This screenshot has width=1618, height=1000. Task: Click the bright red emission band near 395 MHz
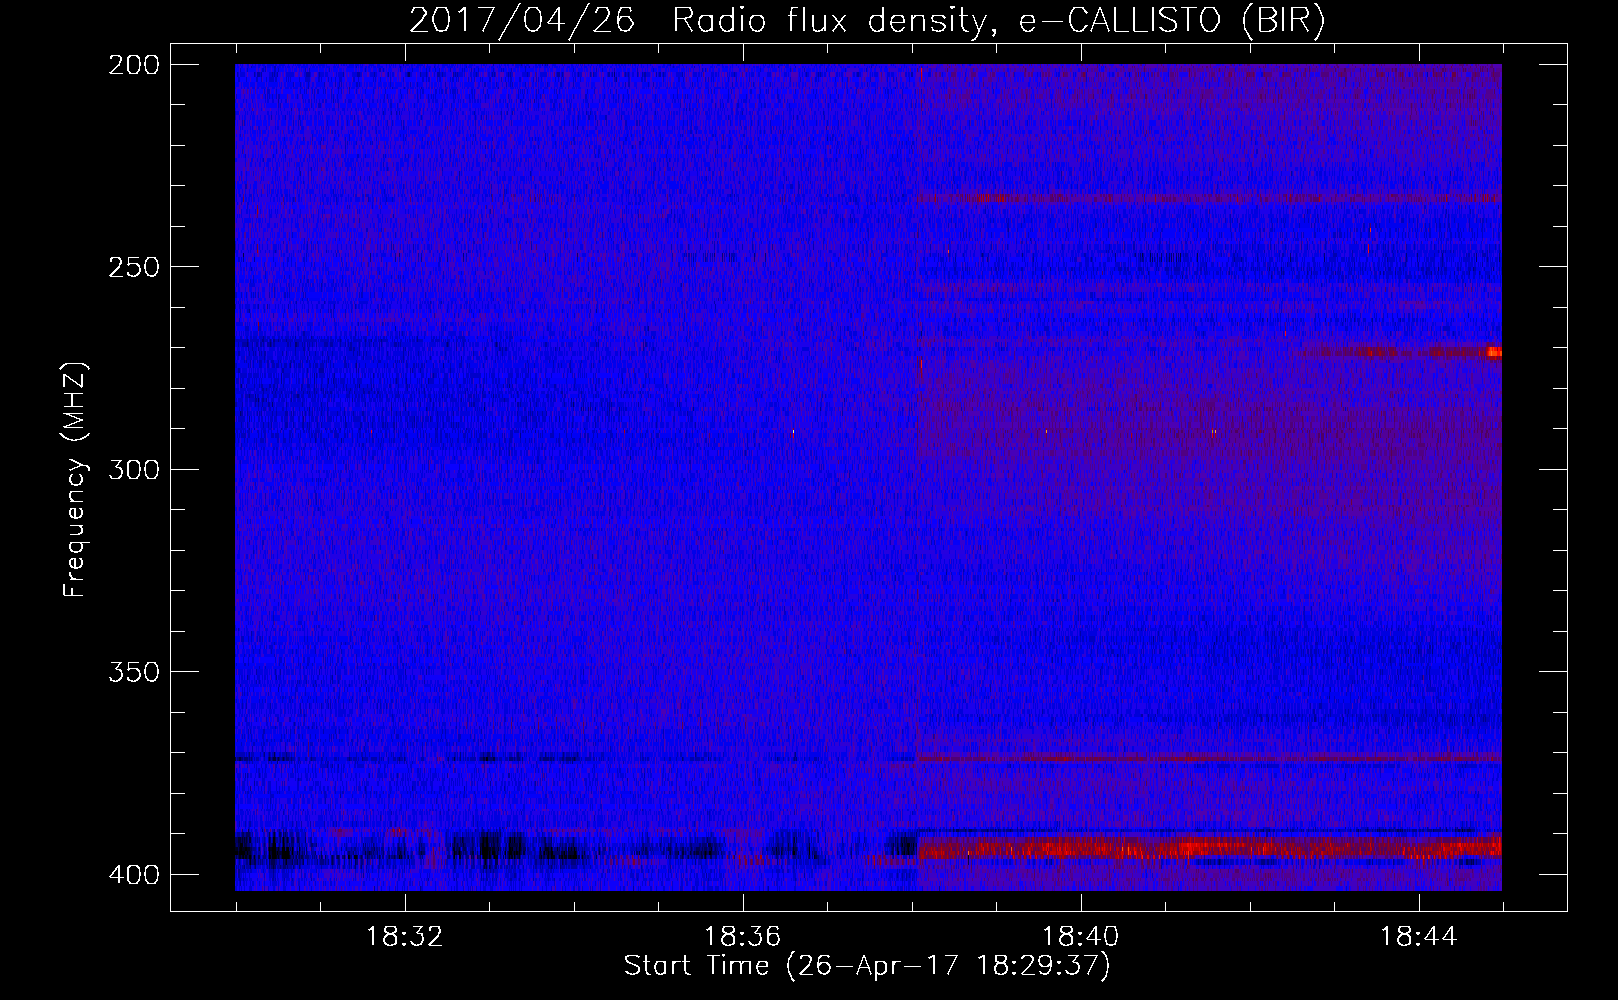(1210, 849)
